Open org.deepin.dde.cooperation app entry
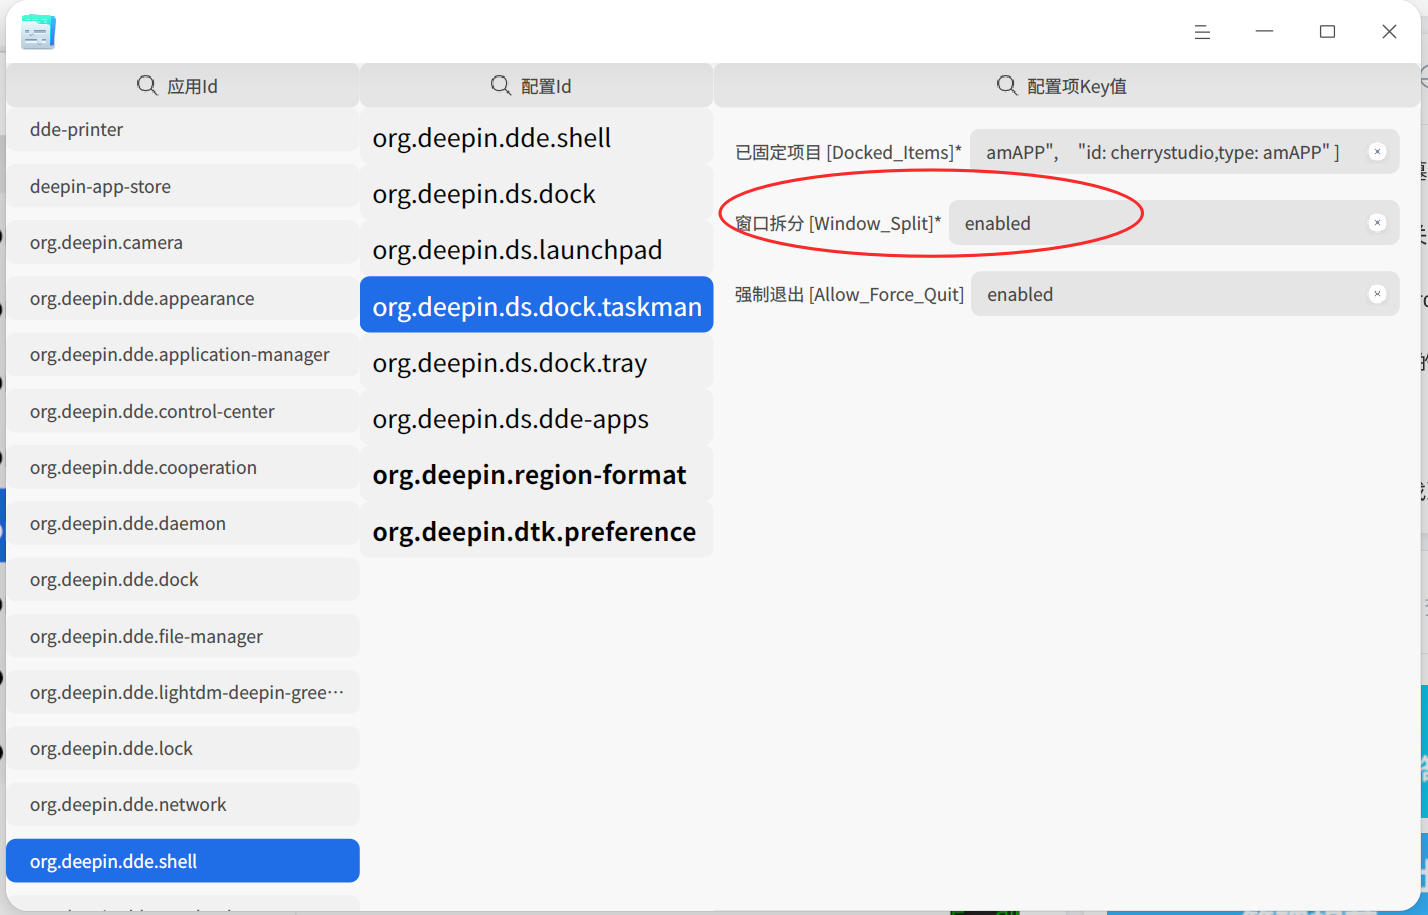Image resolution: width=1428 pixels, height=915 pixels. pyautogui.click(x=183, y=467)
